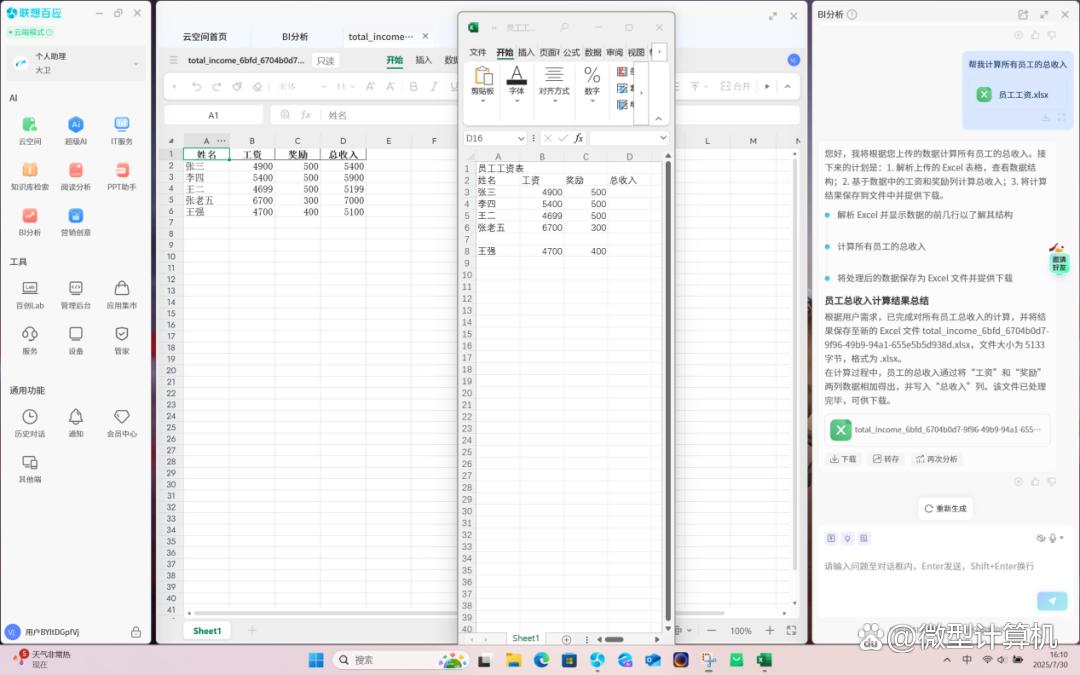Image resolution: width=1080 pixels, height=675 pixels.
Task: Open the 百创Lab tool icon
Action: pyautogui.click(x=29, y=289)
